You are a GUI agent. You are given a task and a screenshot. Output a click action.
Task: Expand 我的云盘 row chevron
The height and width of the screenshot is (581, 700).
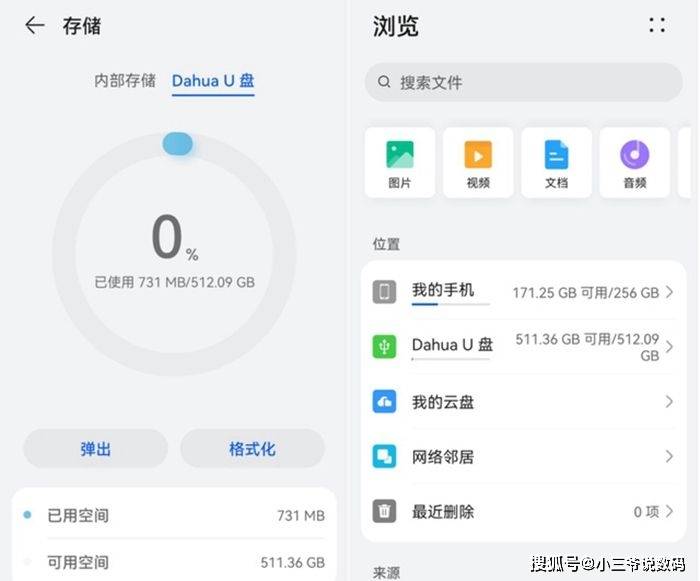pyautogui.click(x=669, y=401)
